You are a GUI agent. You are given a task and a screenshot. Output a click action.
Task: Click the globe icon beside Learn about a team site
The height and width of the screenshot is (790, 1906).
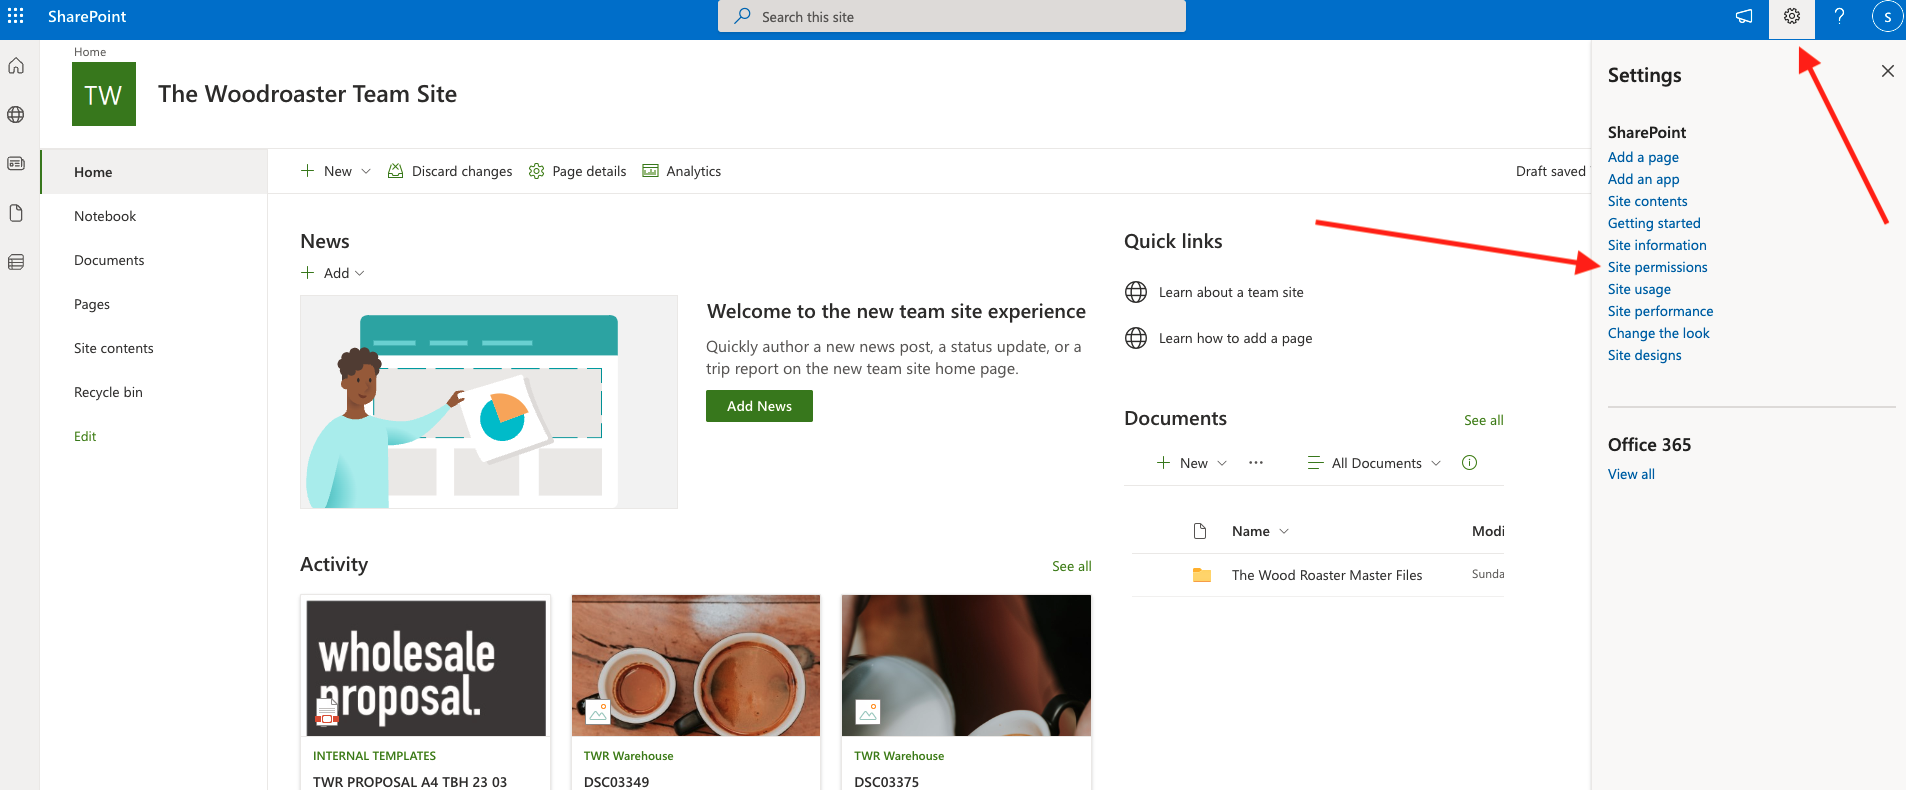[1136, 292]
